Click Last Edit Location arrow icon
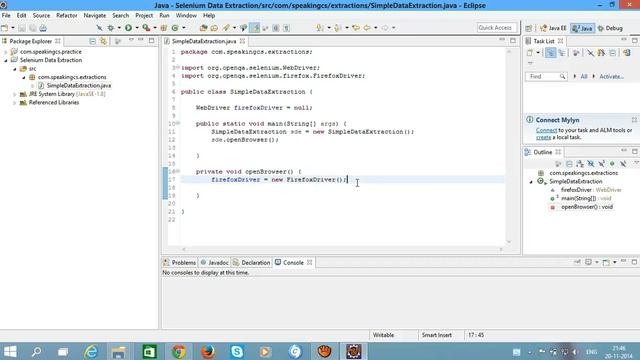 [356, 28]
